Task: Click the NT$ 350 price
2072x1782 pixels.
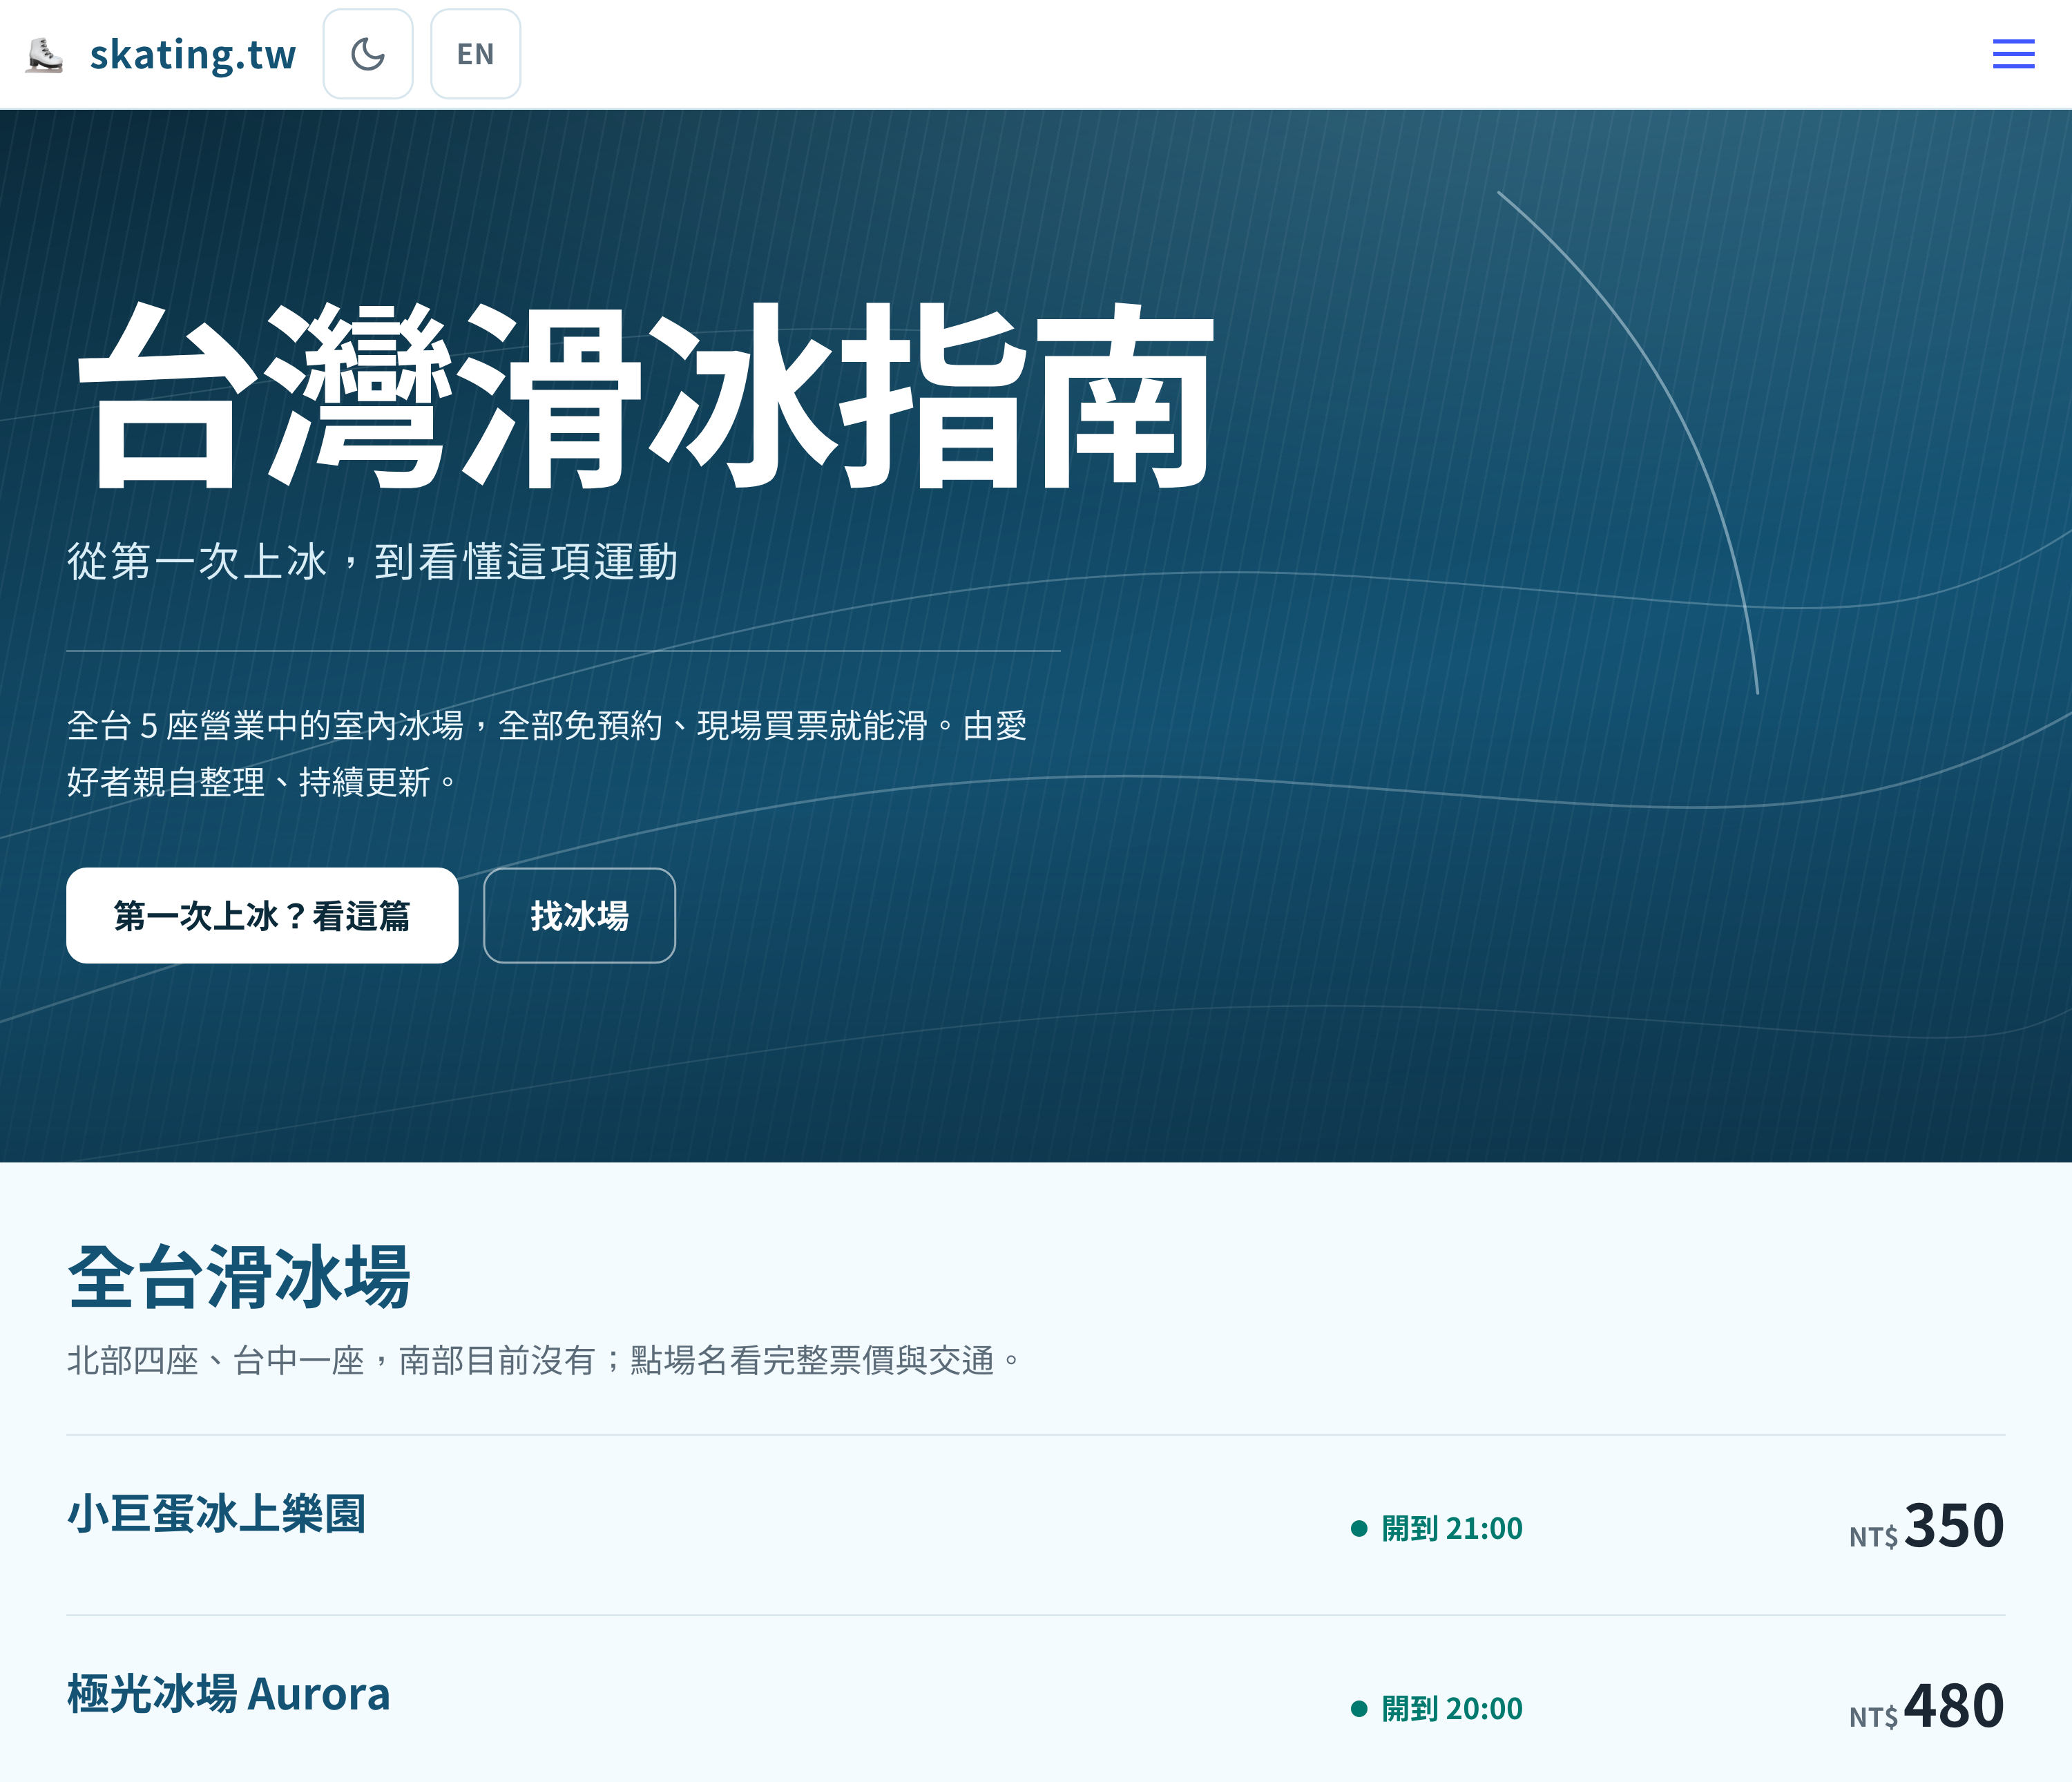Action: pyautogui.click(x=1926, y=1526)
